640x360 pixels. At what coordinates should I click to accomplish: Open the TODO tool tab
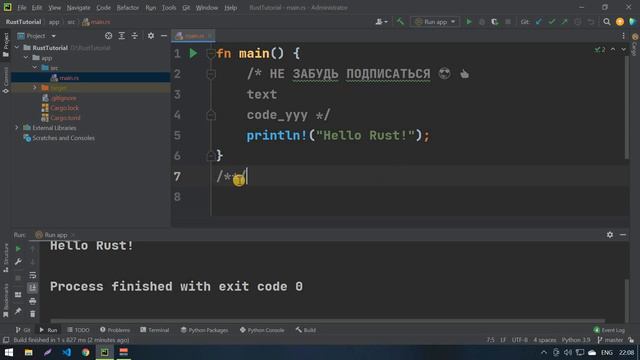78,330
